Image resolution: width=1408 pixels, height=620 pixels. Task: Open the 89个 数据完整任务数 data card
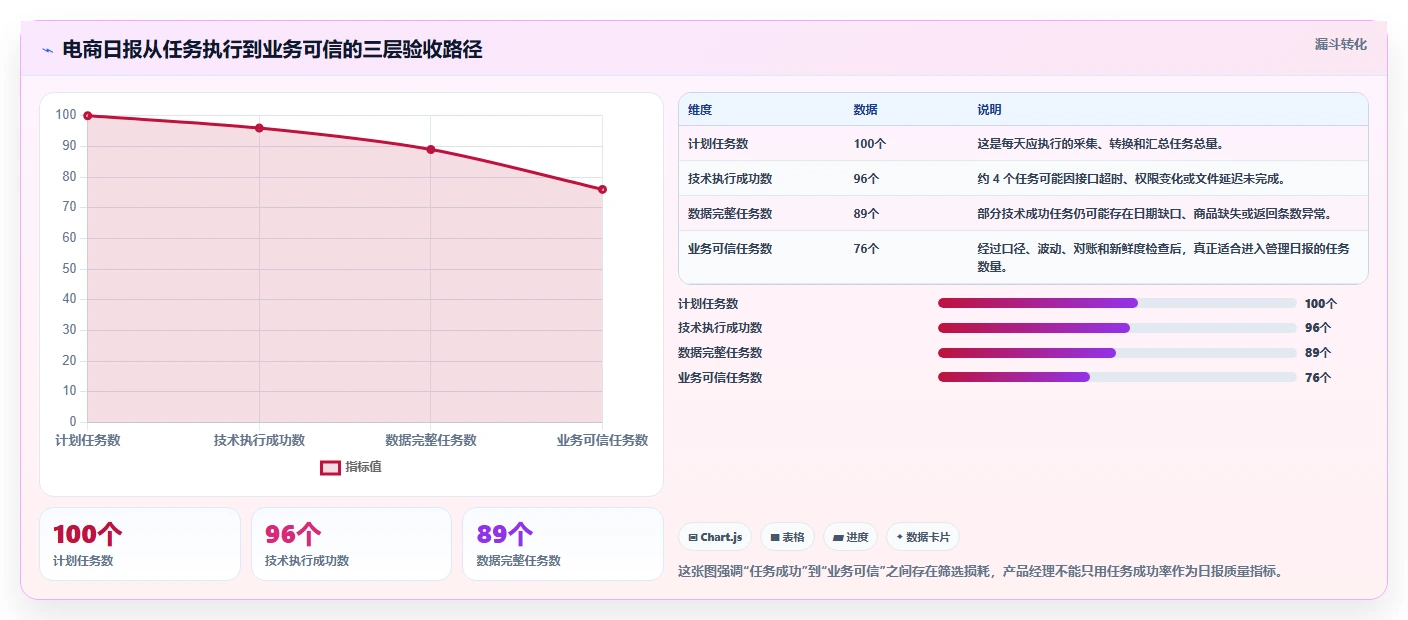563,544
